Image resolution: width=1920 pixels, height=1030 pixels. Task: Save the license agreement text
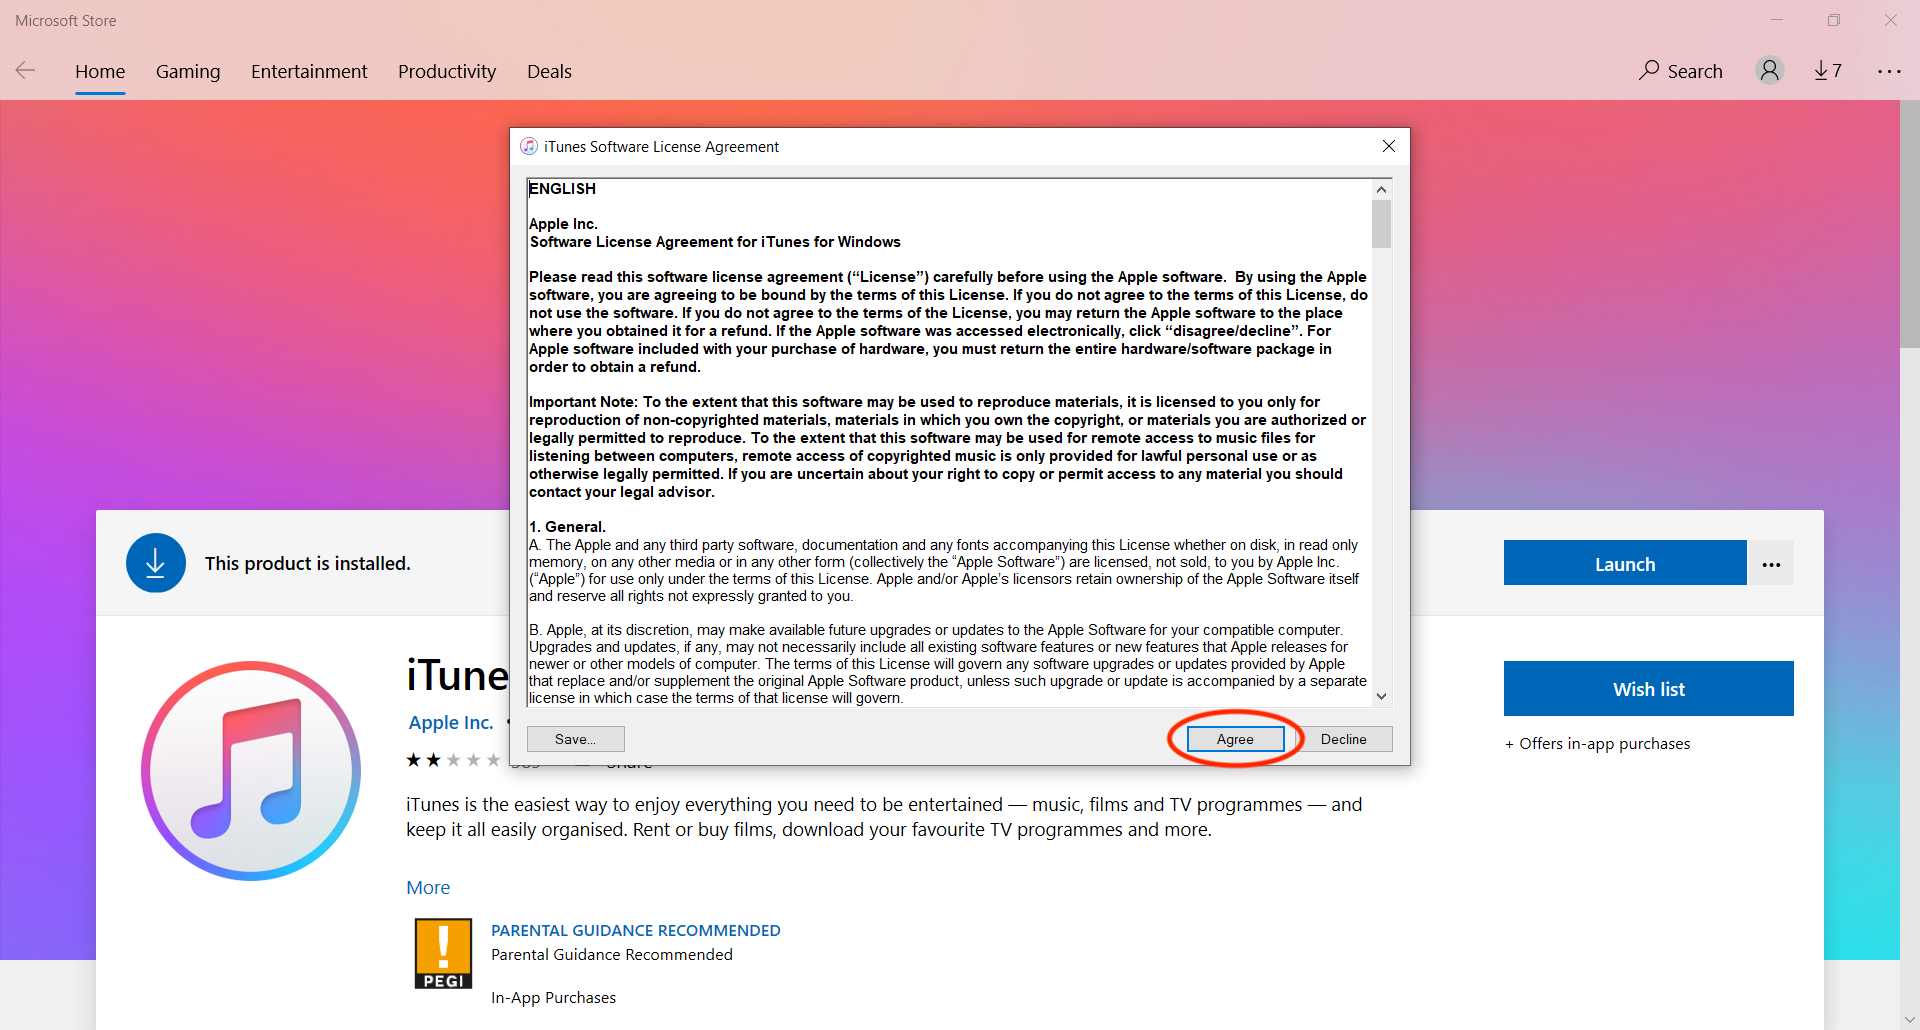[575, 739]
